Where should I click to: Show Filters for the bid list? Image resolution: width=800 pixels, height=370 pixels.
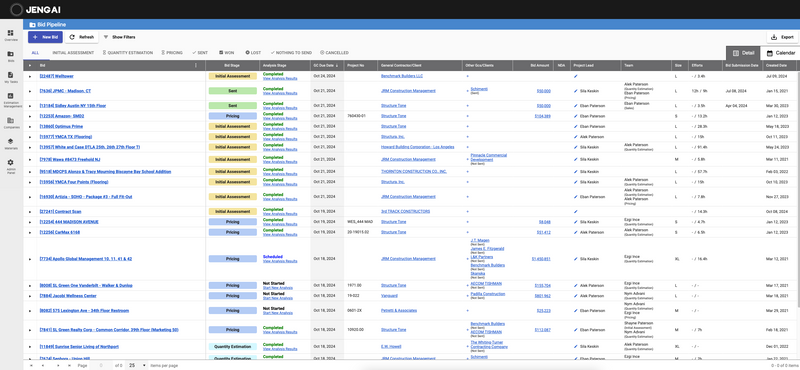[119, 37]
